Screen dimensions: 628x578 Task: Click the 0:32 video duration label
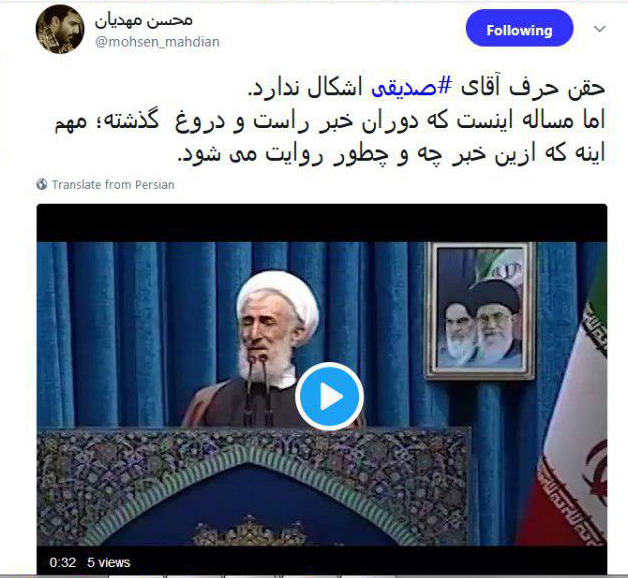coord(62,562)
